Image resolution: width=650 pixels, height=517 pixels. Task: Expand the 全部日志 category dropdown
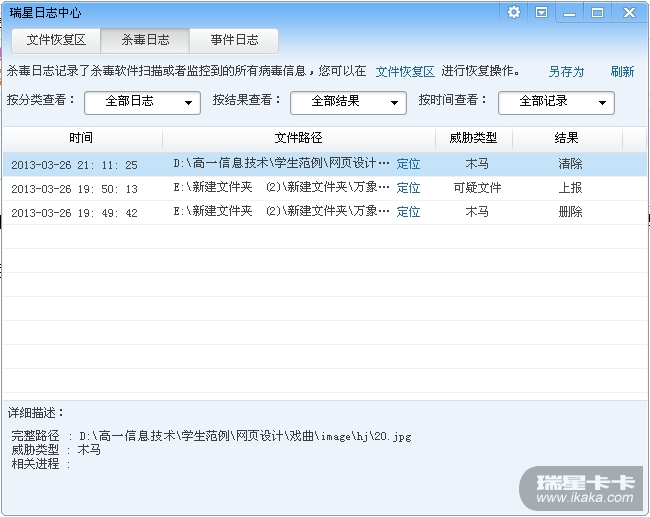[x=142, y=102]
